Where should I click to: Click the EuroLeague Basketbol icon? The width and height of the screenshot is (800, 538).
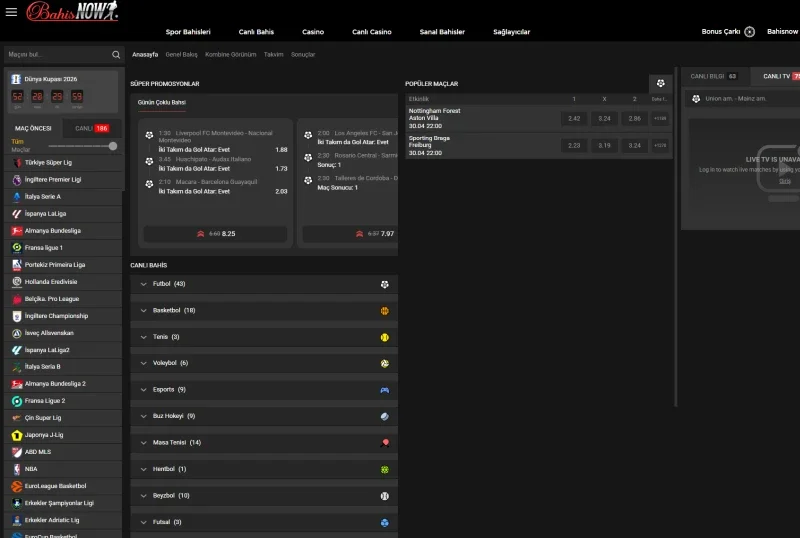click(x=17, y=486)
